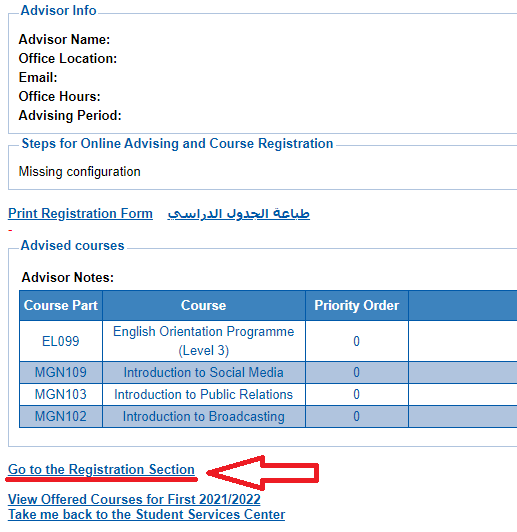Click the Missing configuration text

click(x=79, y=172)
